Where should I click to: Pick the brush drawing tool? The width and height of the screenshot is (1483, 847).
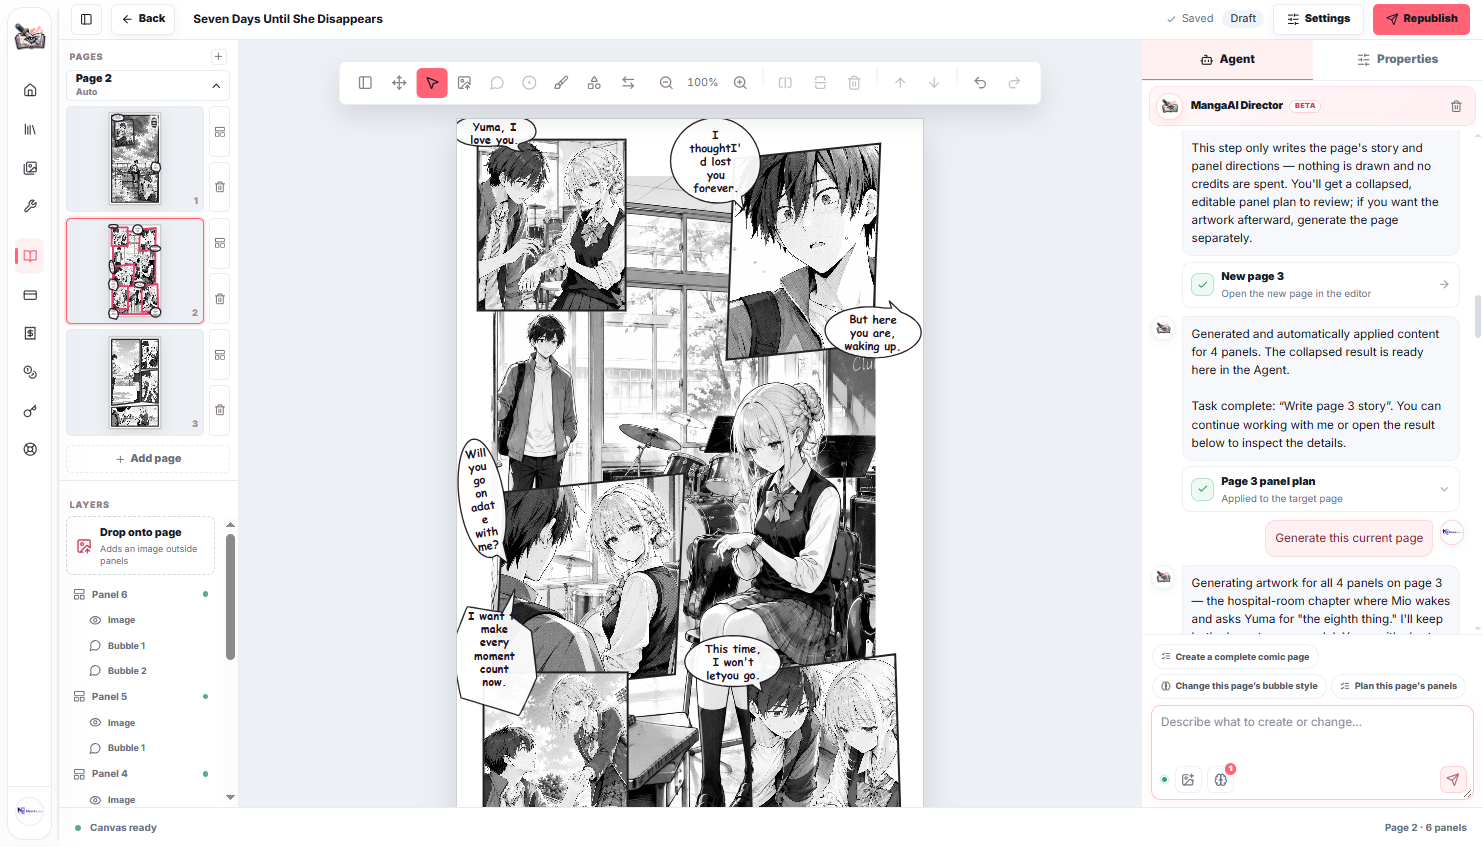[561, 83]
